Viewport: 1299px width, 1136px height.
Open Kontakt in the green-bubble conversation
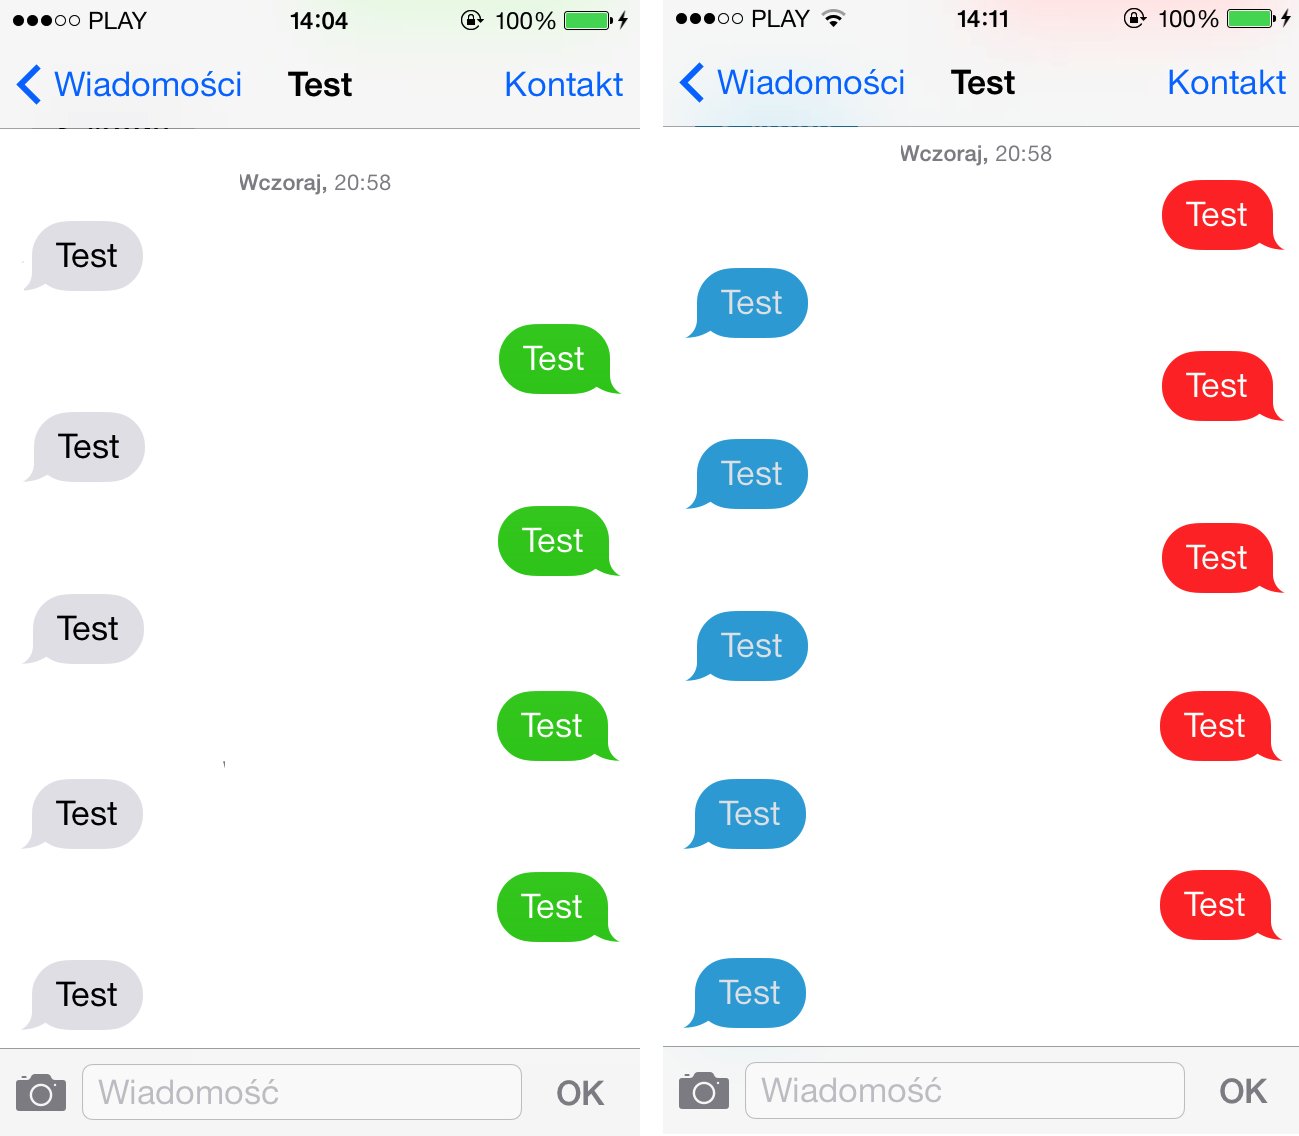tap(563, 85)
